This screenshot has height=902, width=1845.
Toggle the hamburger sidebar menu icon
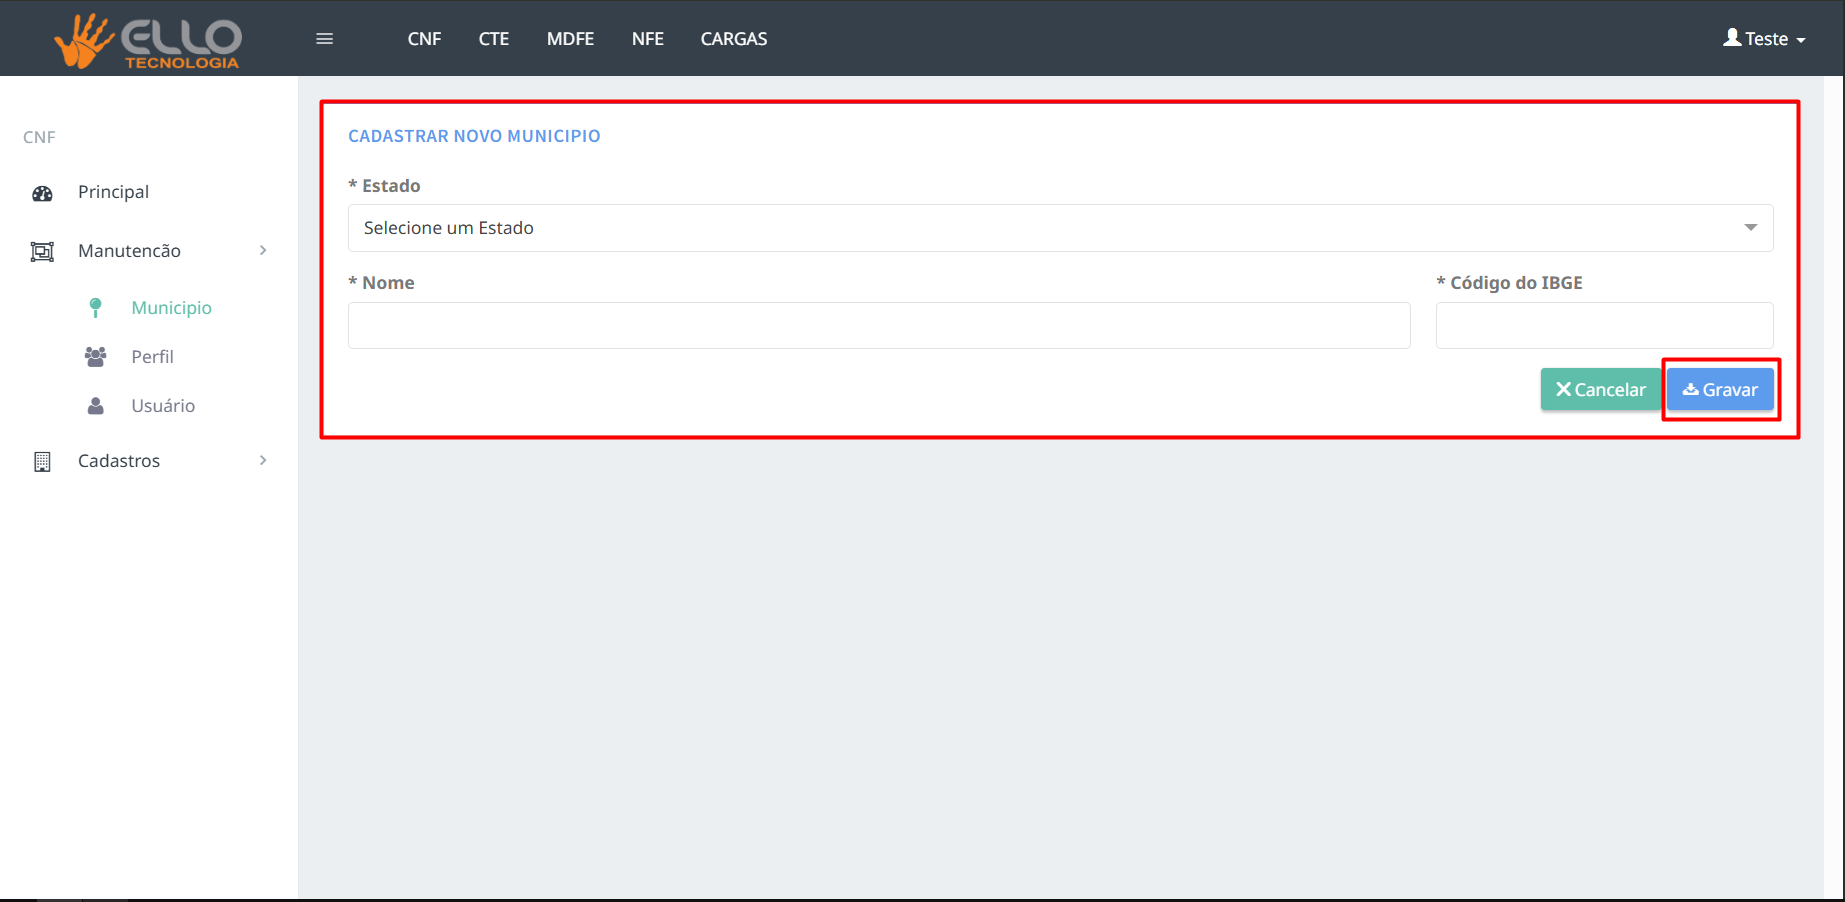324,39
